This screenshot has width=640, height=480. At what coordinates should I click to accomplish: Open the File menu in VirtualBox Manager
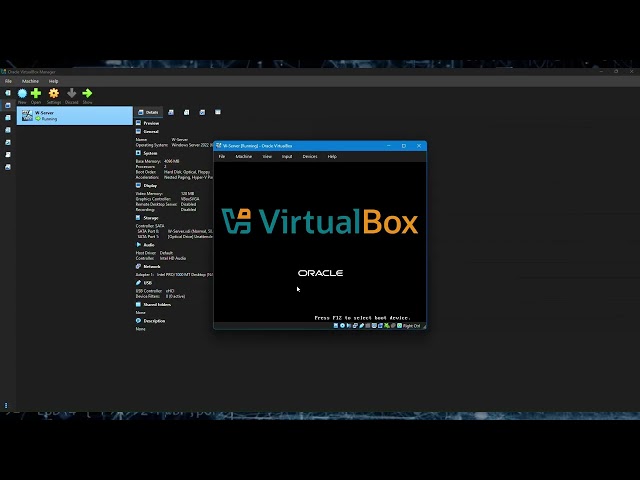[x=8, y=81]
